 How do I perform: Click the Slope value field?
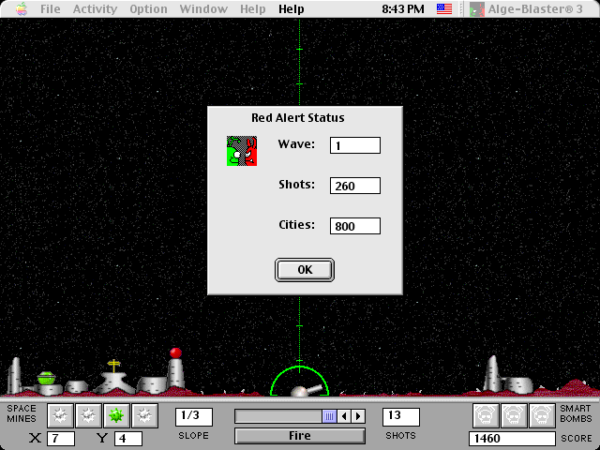[193, 416]
